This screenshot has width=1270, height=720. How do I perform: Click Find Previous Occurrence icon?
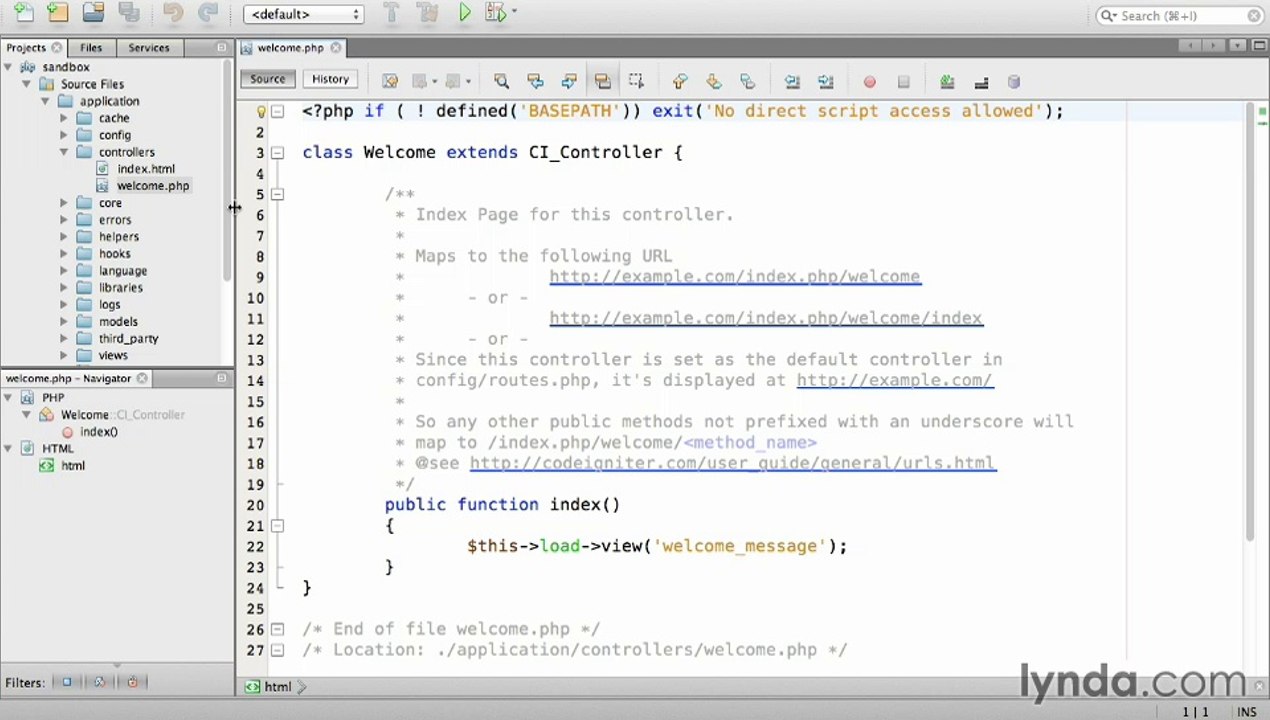coord(535,81)
